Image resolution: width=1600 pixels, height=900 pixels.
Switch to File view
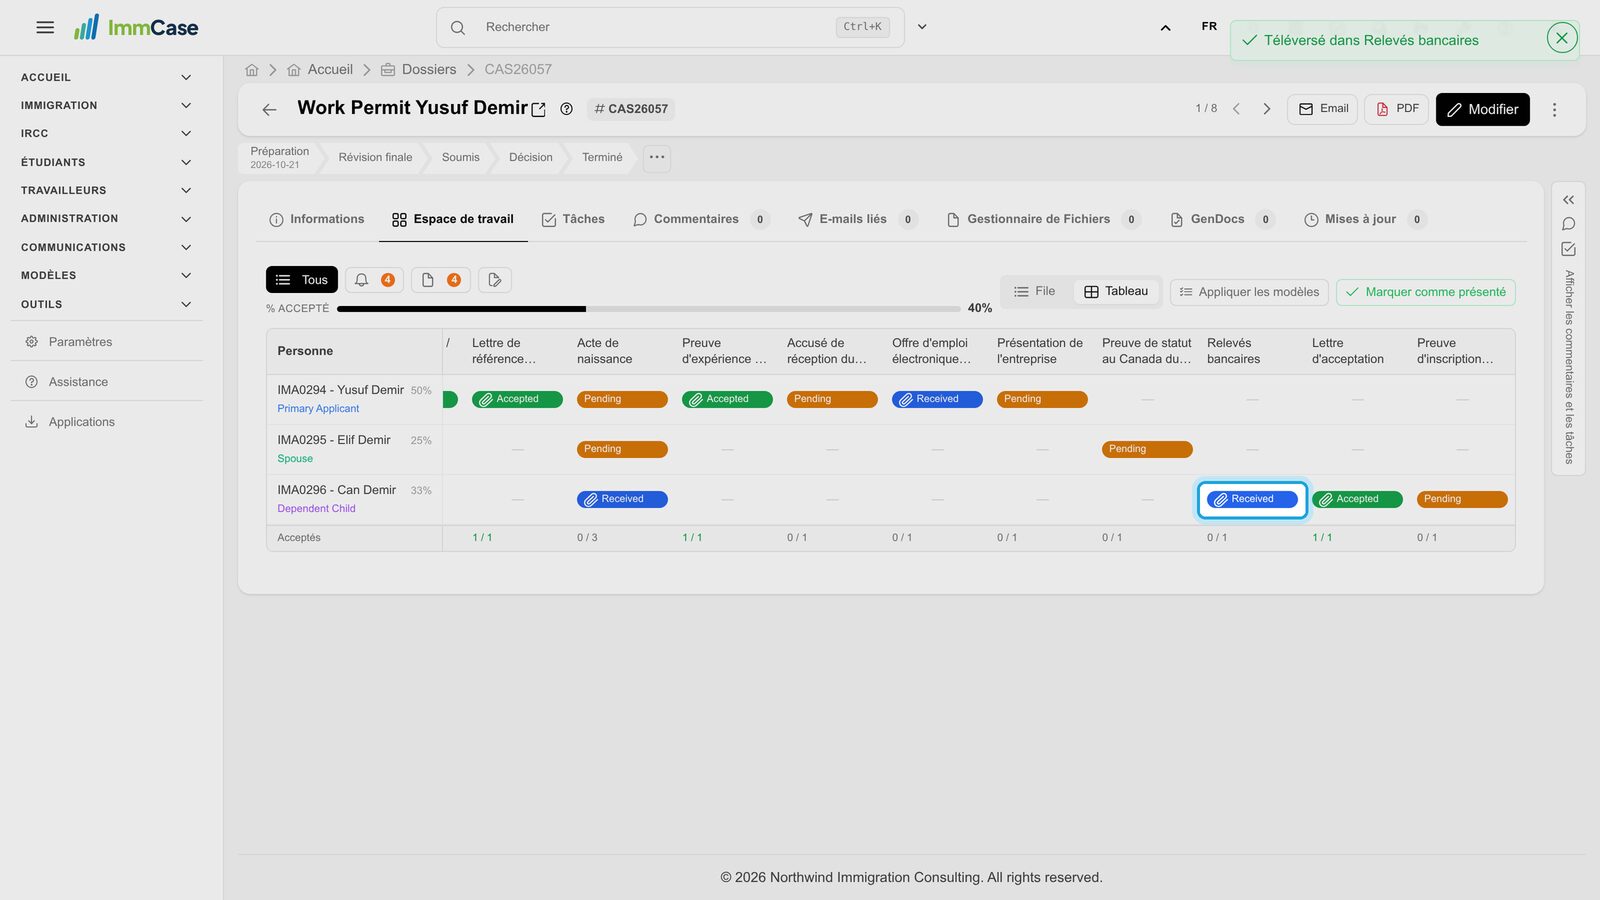[x=1034, y=291]
